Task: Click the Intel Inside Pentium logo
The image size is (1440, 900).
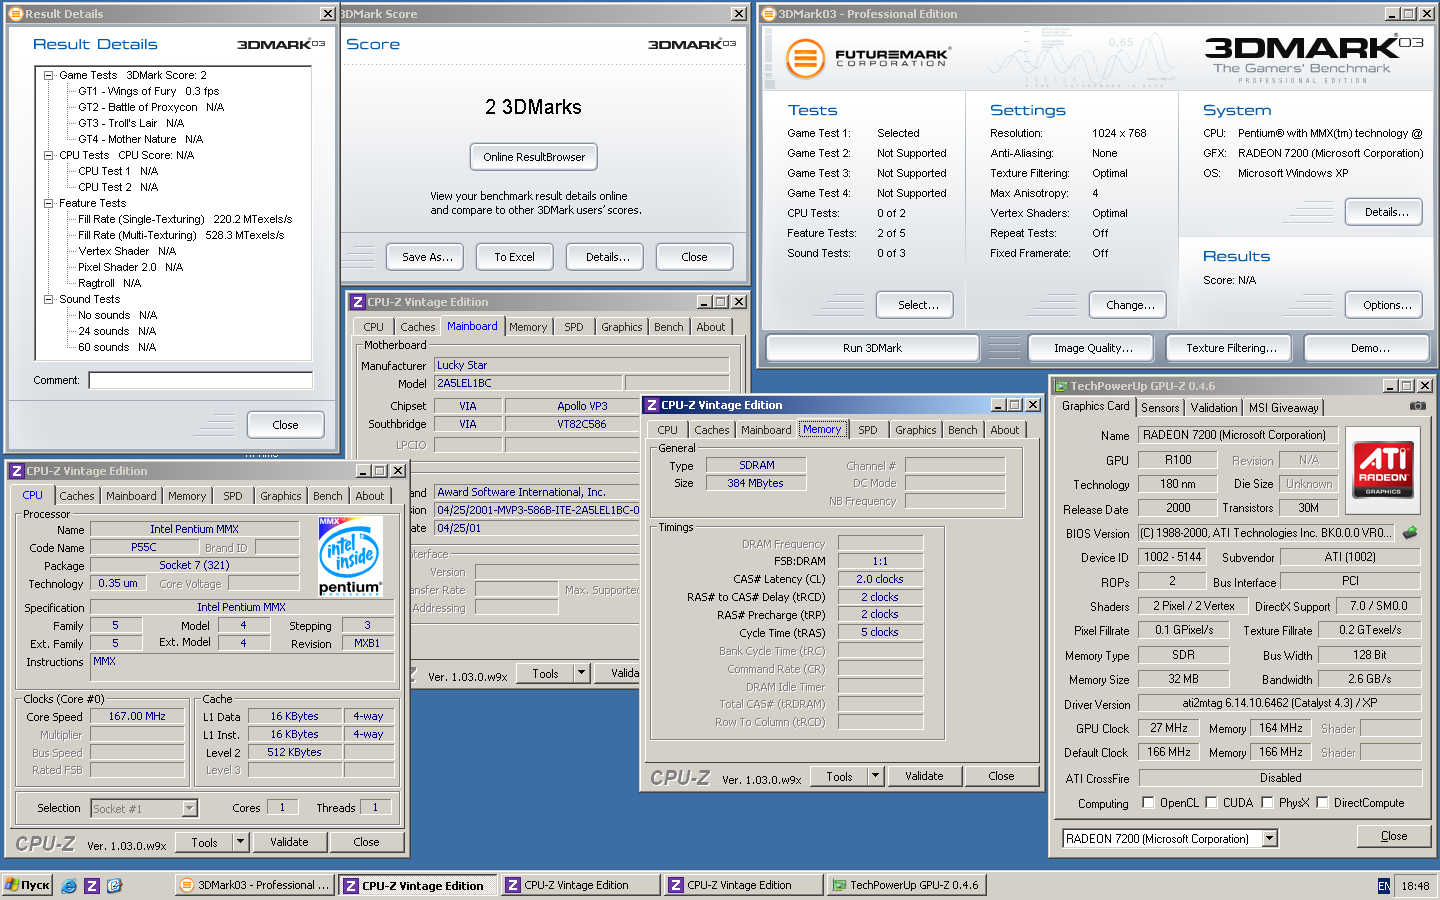Action: point(350,558)
